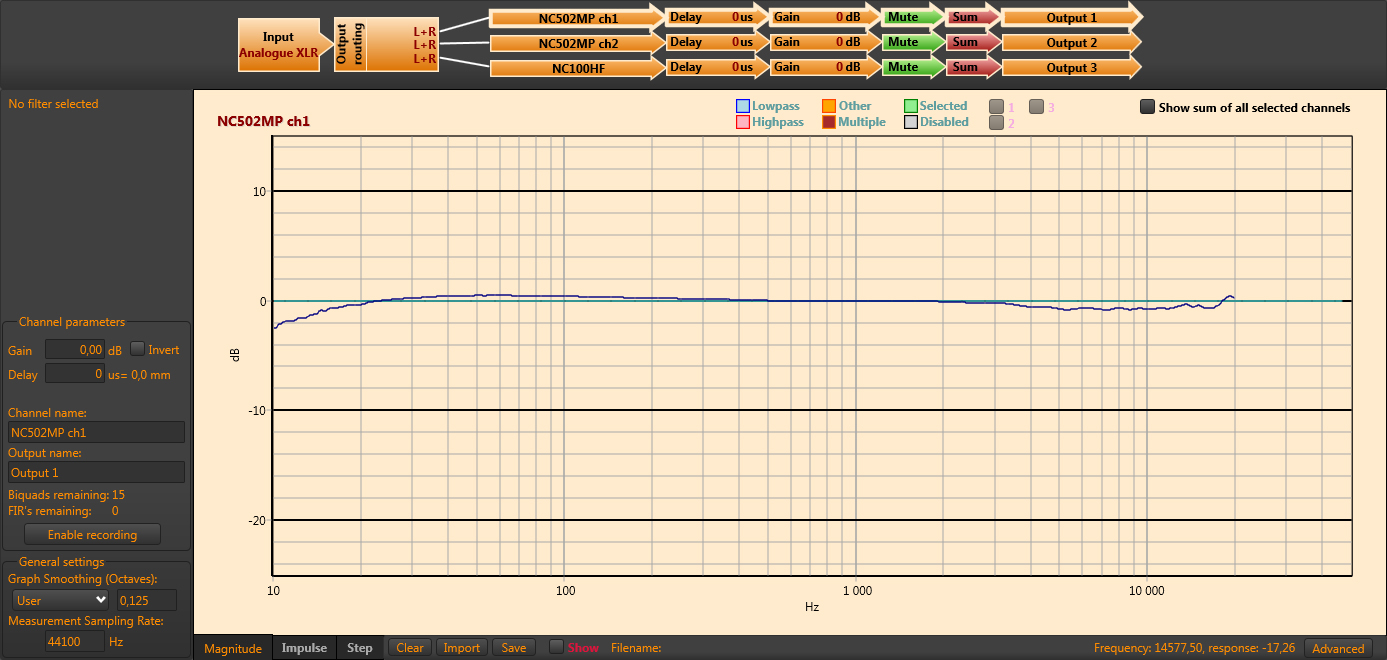Toggle the Invert checkbox
The image size is (1387, 660).
pyautogui.click(x=138, y=349)
